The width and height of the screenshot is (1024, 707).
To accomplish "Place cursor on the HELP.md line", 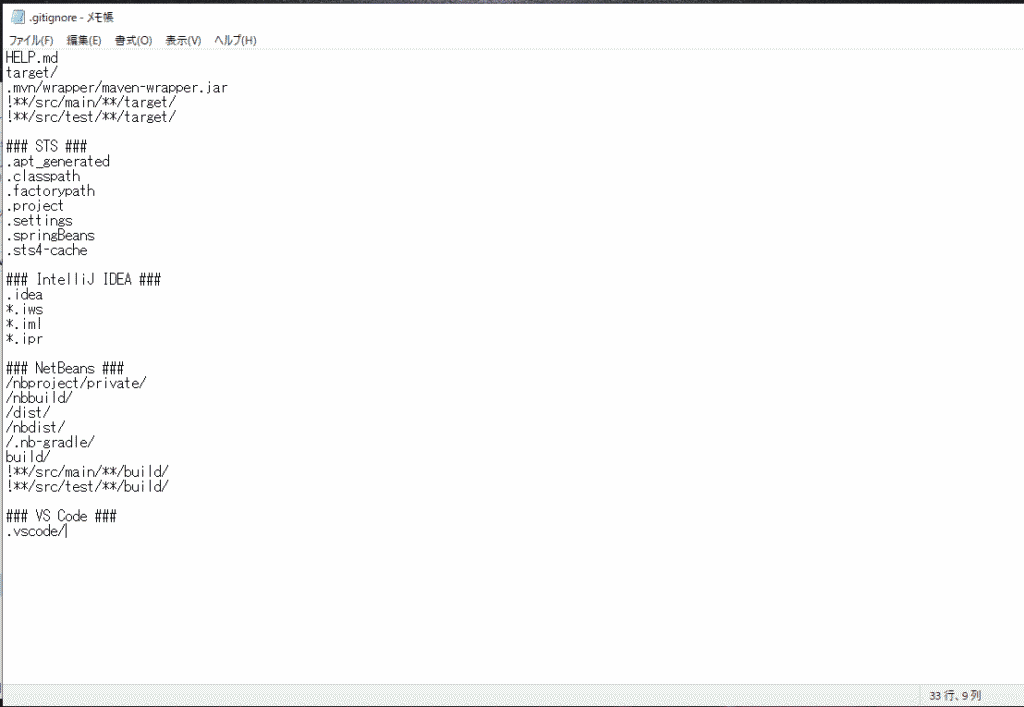I will 32,58.
